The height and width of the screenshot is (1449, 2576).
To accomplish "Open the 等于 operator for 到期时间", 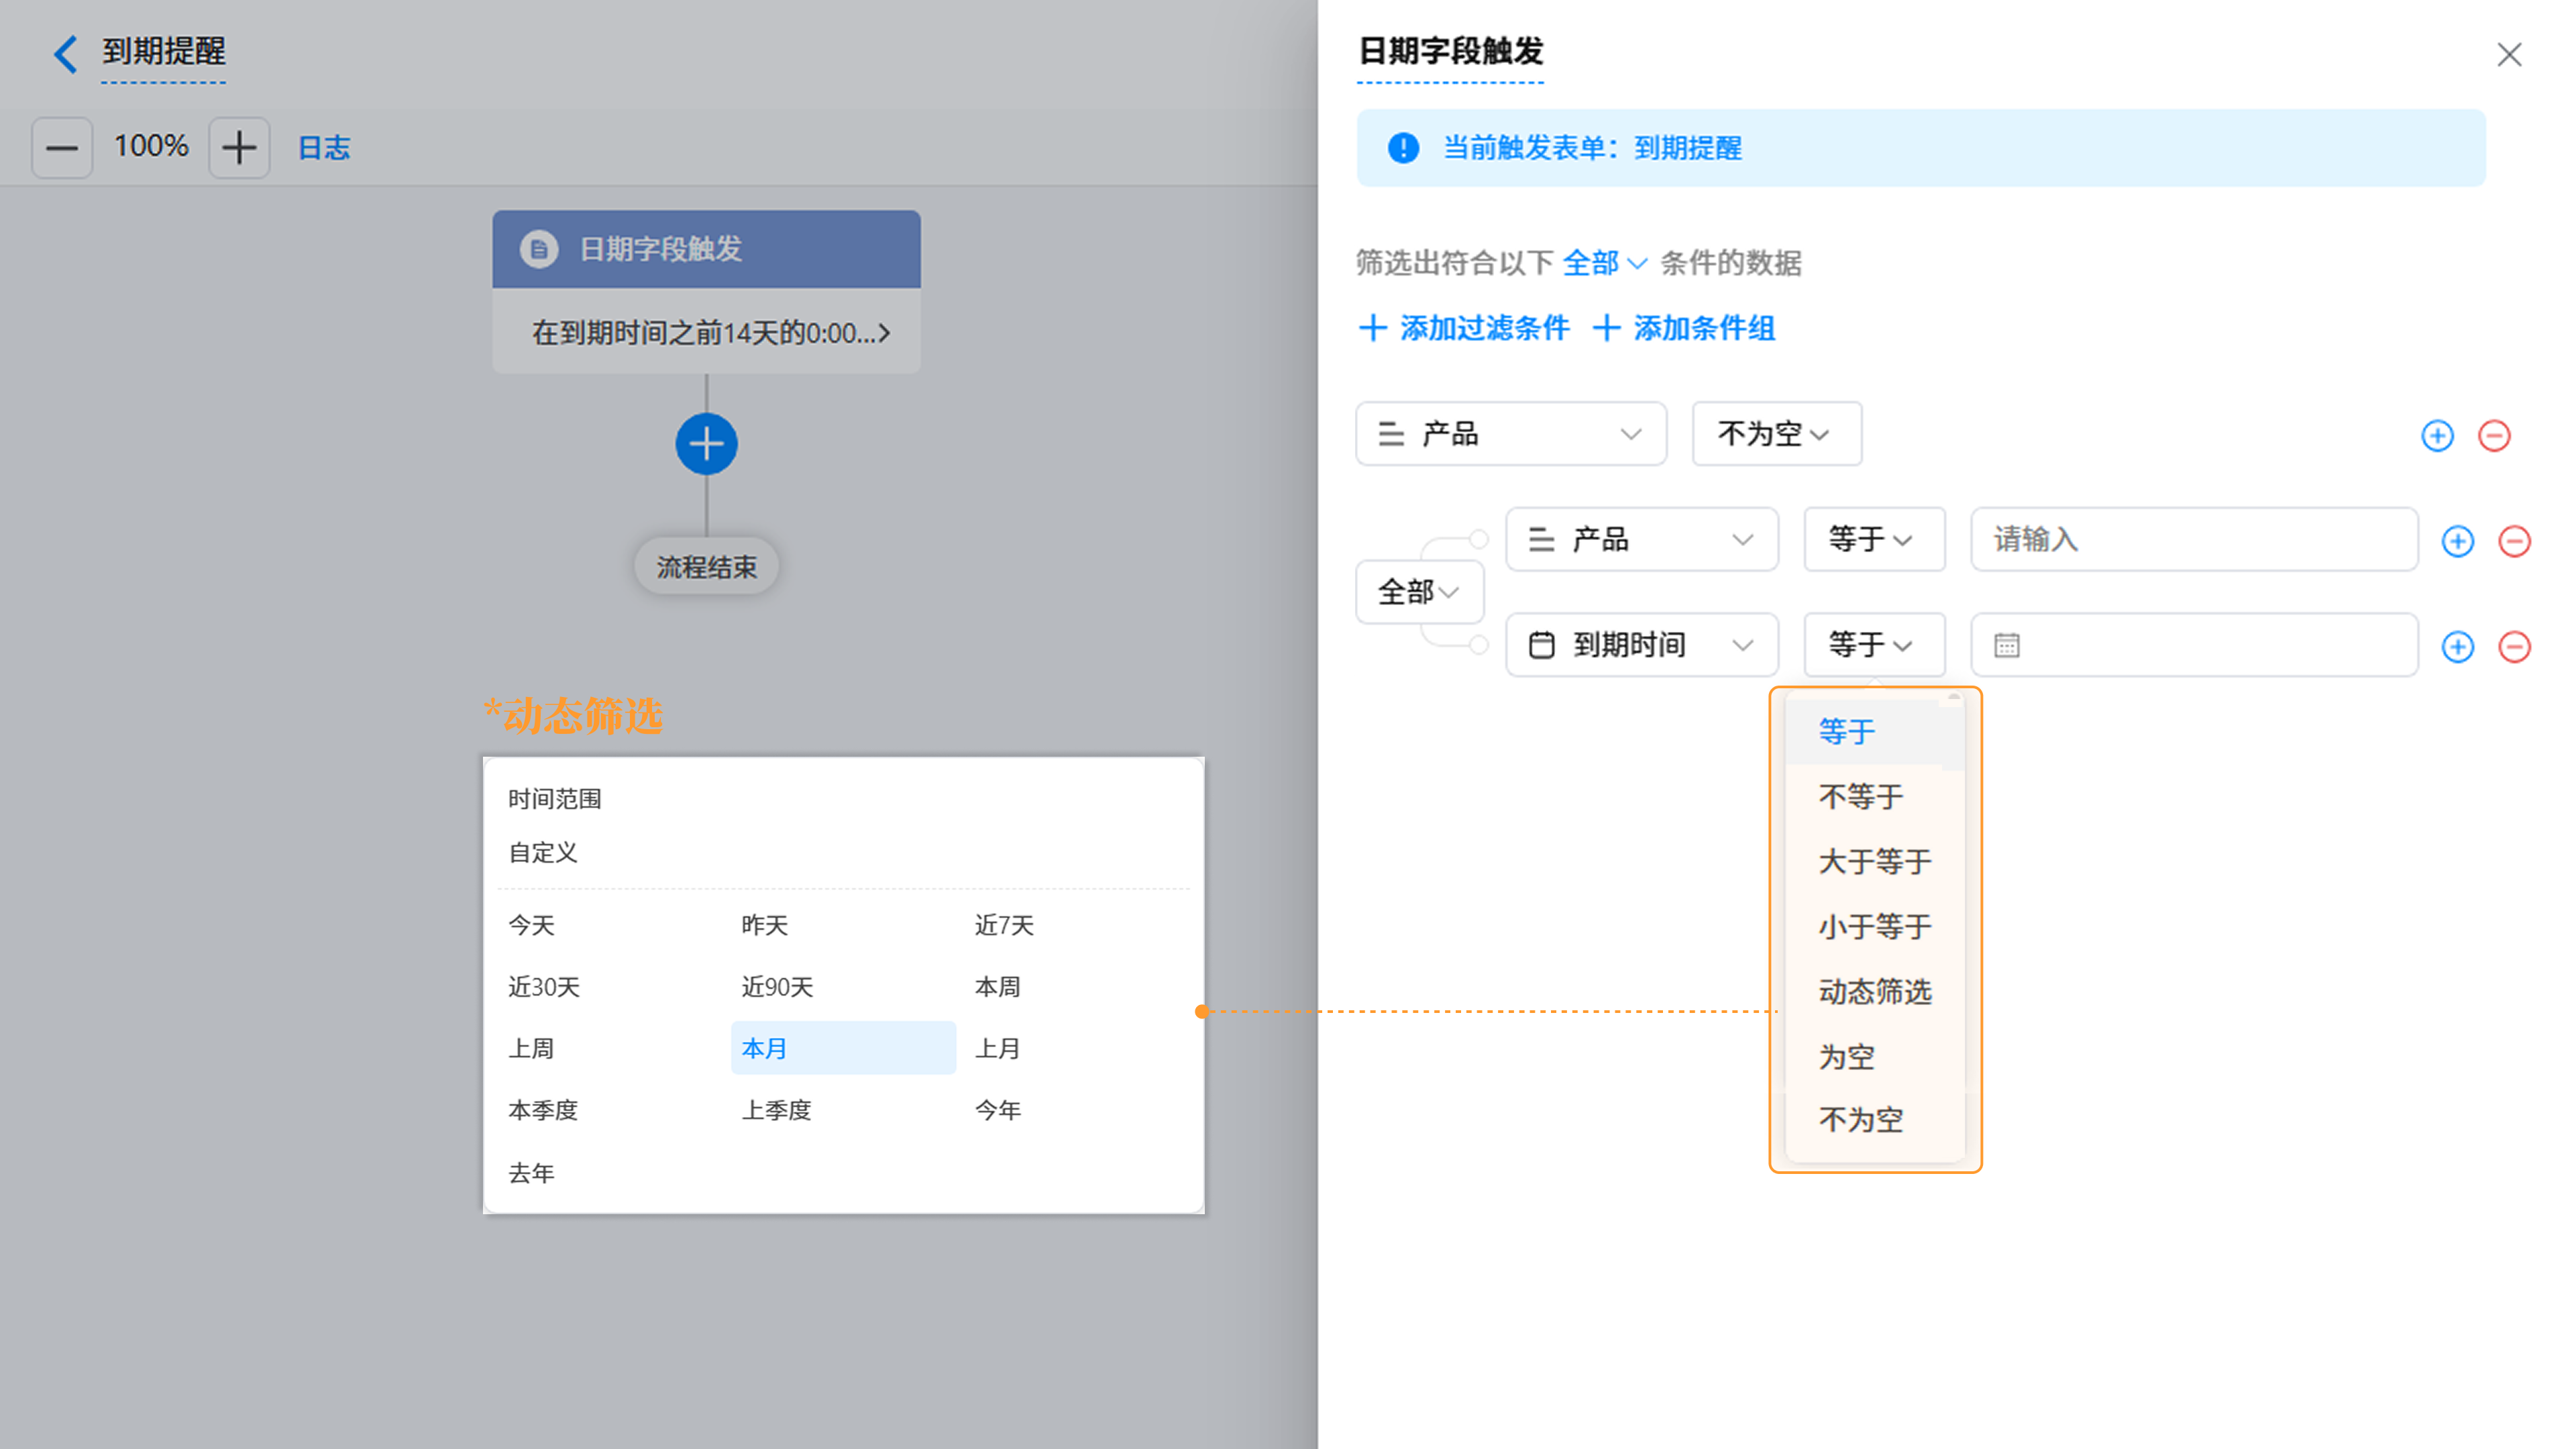I will (1874, 645).
